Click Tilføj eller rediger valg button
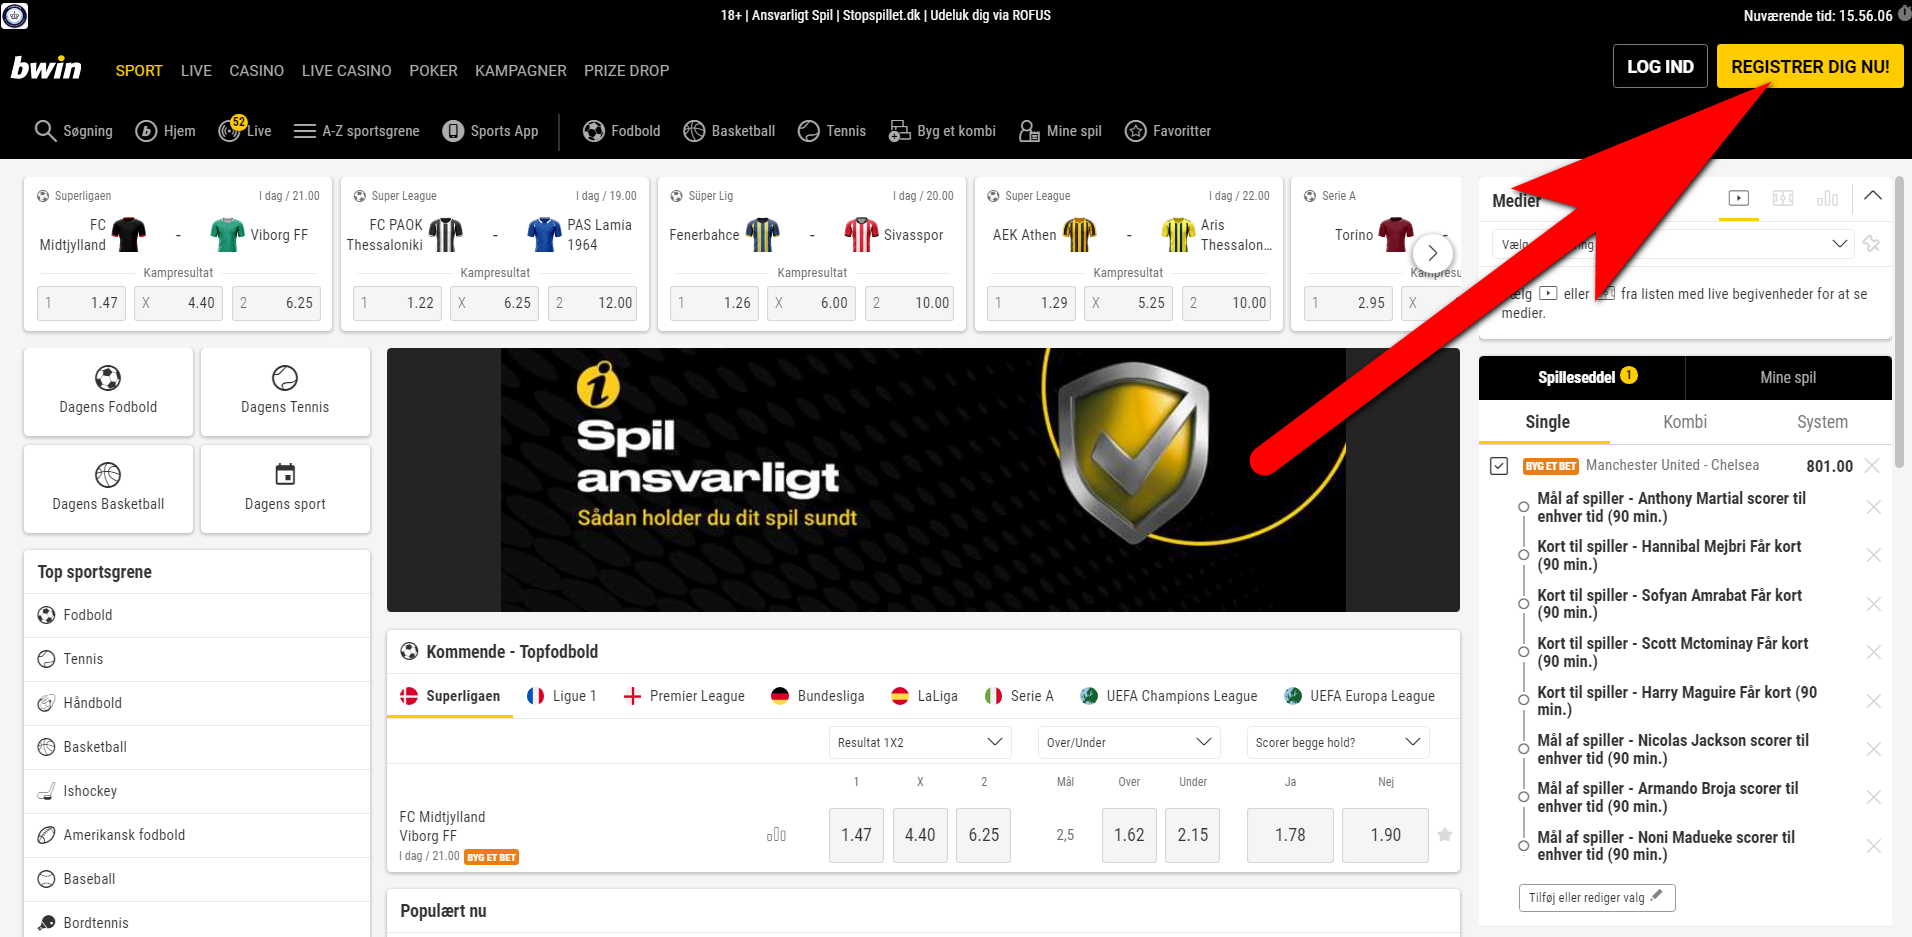Viewport: 1912px width, 937px height. point(1597,898)
